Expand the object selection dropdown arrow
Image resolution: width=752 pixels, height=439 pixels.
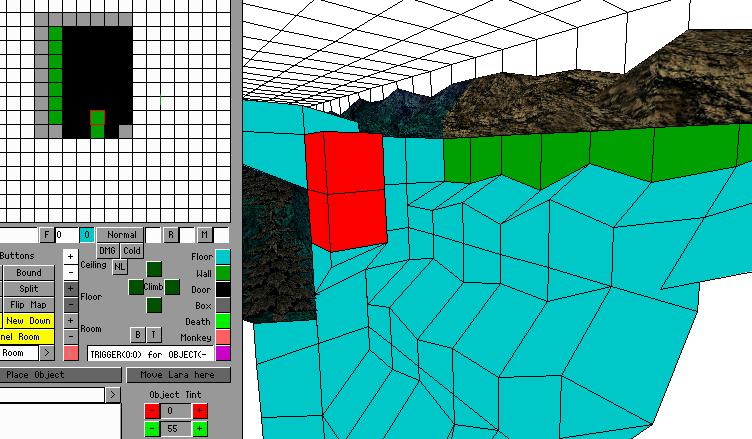(112, 395)
